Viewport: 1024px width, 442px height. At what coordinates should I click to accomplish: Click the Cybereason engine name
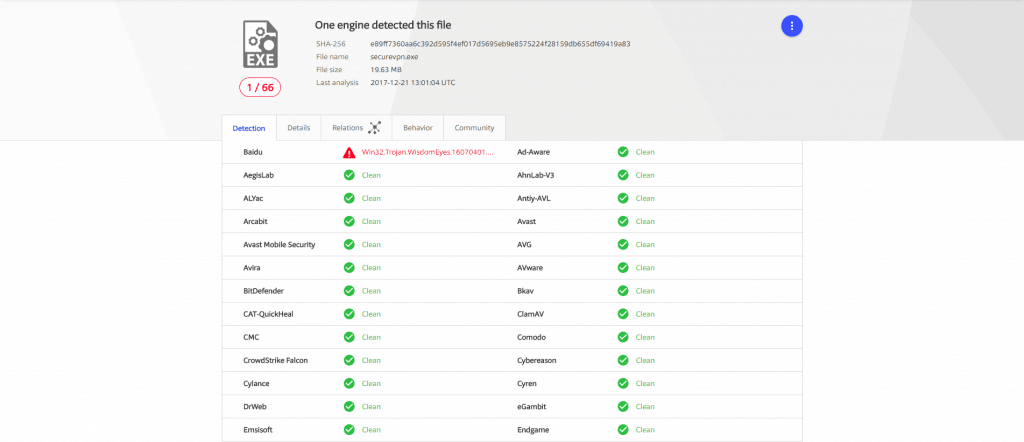pyautogui.click(x=536, y=360)
